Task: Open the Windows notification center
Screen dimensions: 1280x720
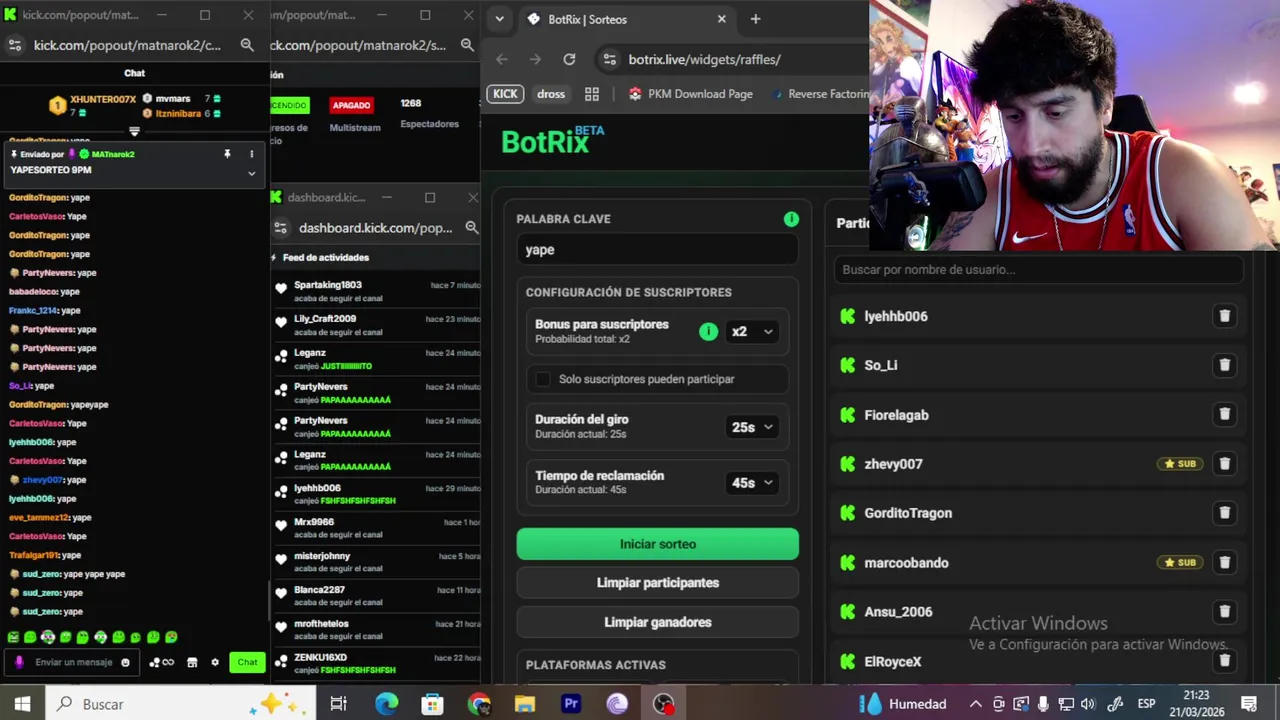Action: point(1248,704)
